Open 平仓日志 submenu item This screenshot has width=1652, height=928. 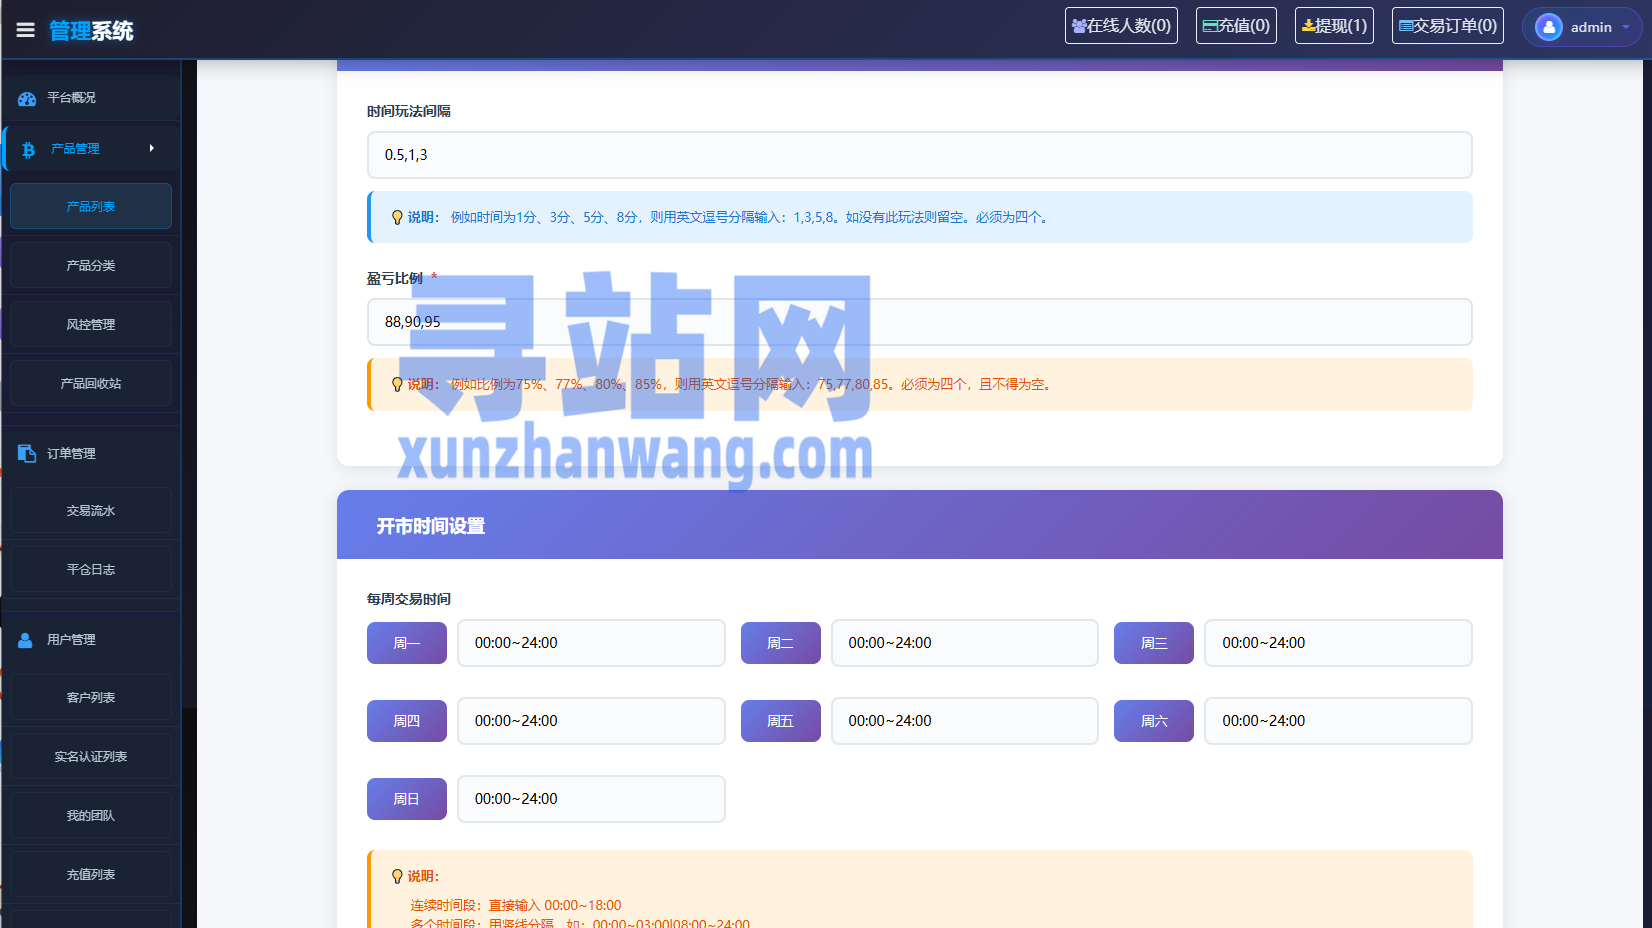(x=91, y=569)
